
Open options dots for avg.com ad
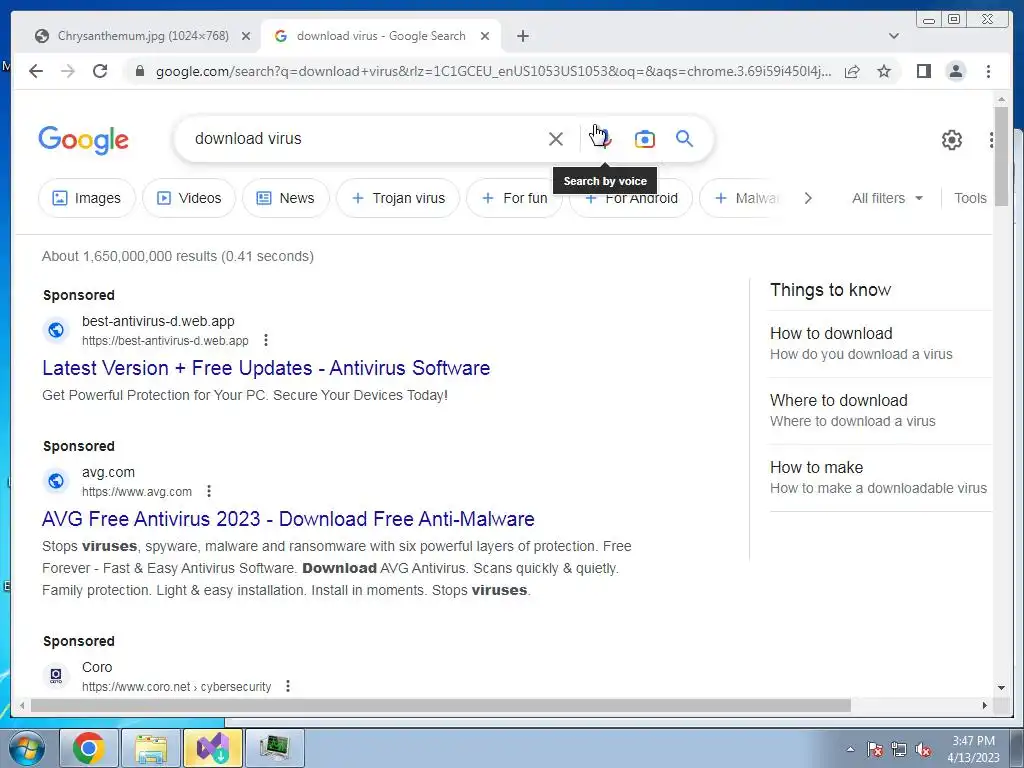[x=209, y=491]
